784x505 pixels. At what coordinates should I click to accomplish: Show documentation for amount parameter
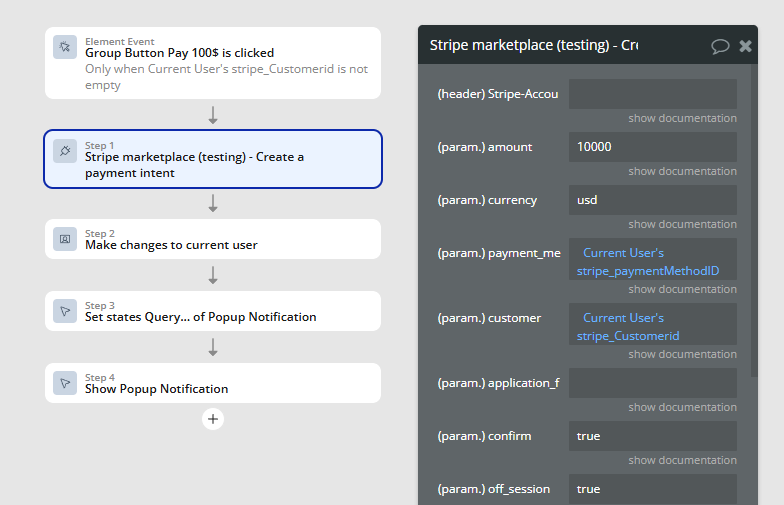click(x=682, y=172)
